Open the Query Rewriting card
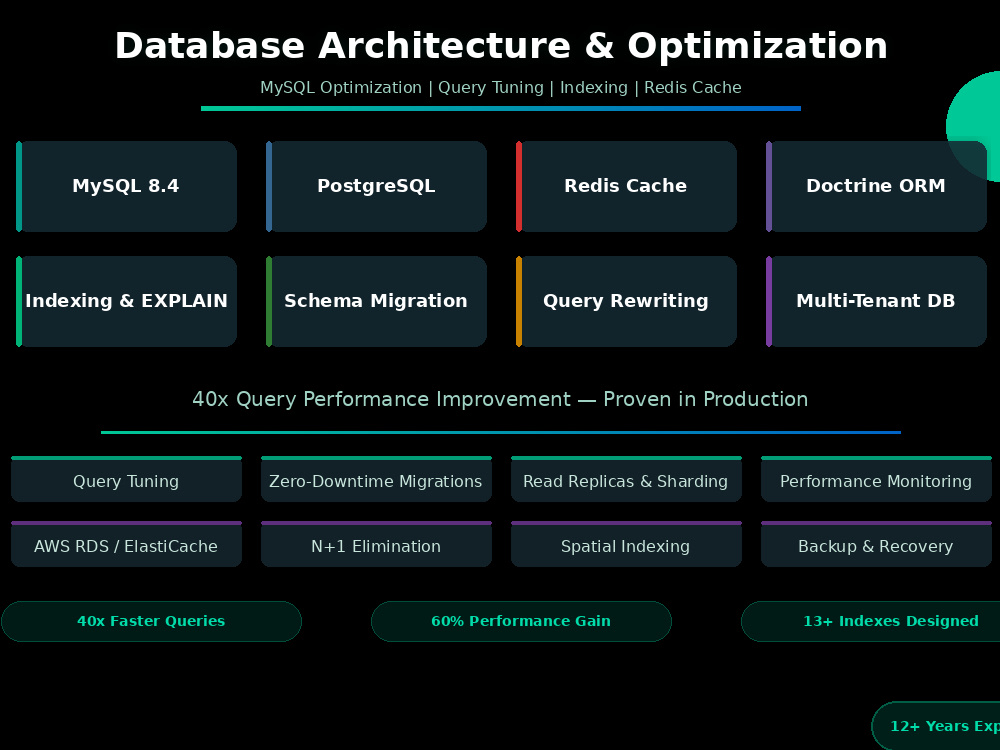This screenshot has height=750, width=1000. click(626, 301)
